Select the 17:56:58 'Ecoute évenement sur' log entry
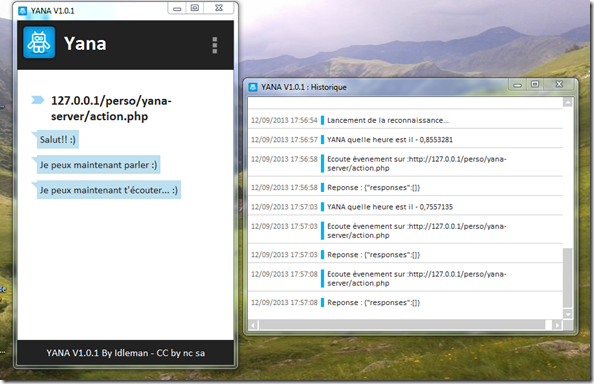Image resolution: width=594 pixels, height=384 pixels. pos(405,163)
